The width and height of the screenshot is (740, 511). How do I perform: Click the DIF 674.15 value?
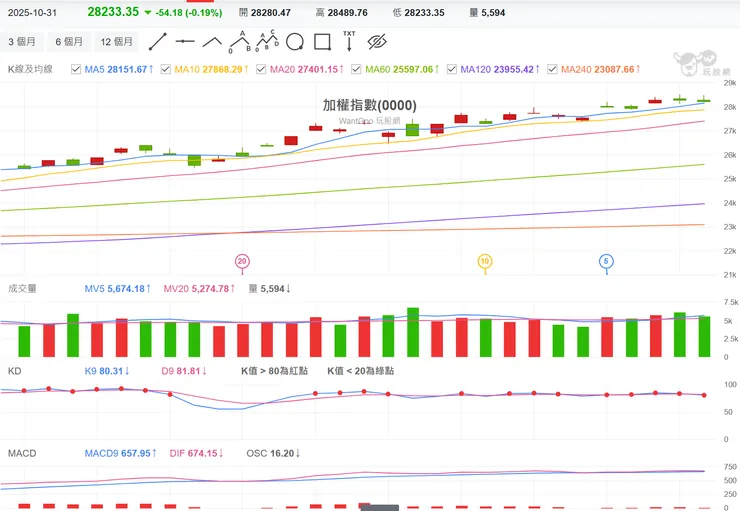196,453
